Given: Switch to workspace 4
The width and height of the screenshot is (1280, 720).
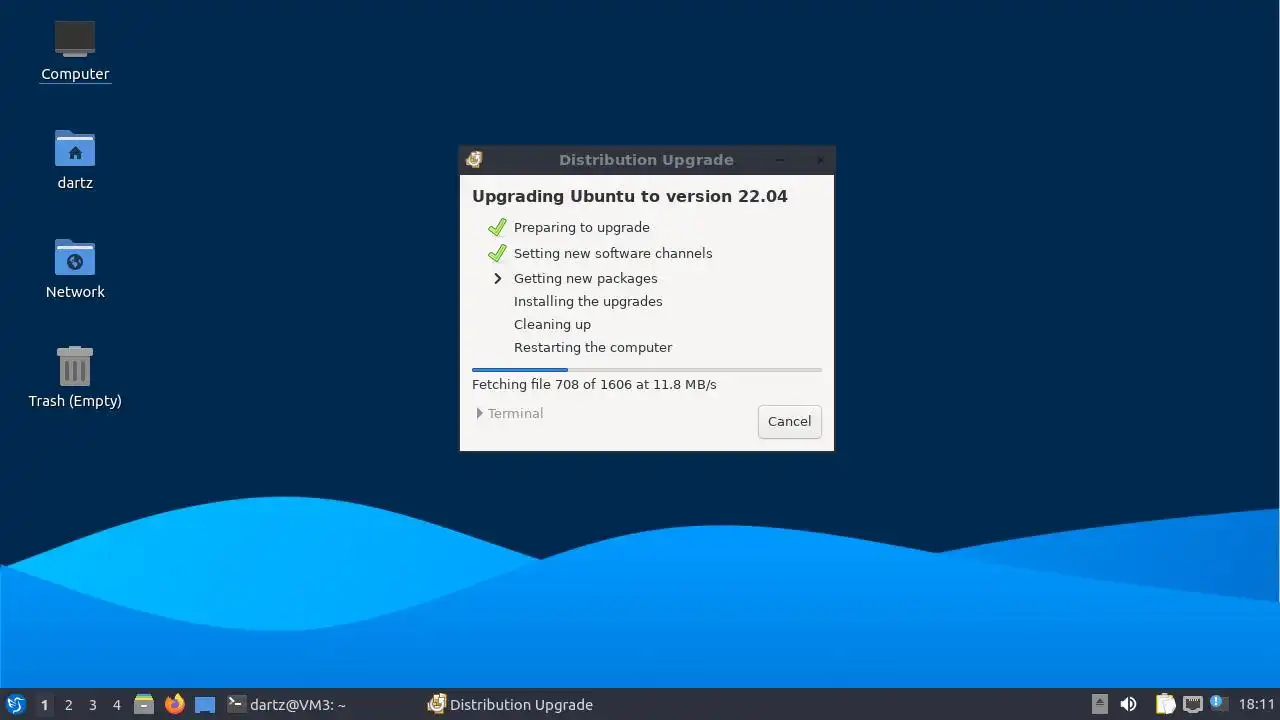Looking at the screenshot, I should [x=116, y=705].
